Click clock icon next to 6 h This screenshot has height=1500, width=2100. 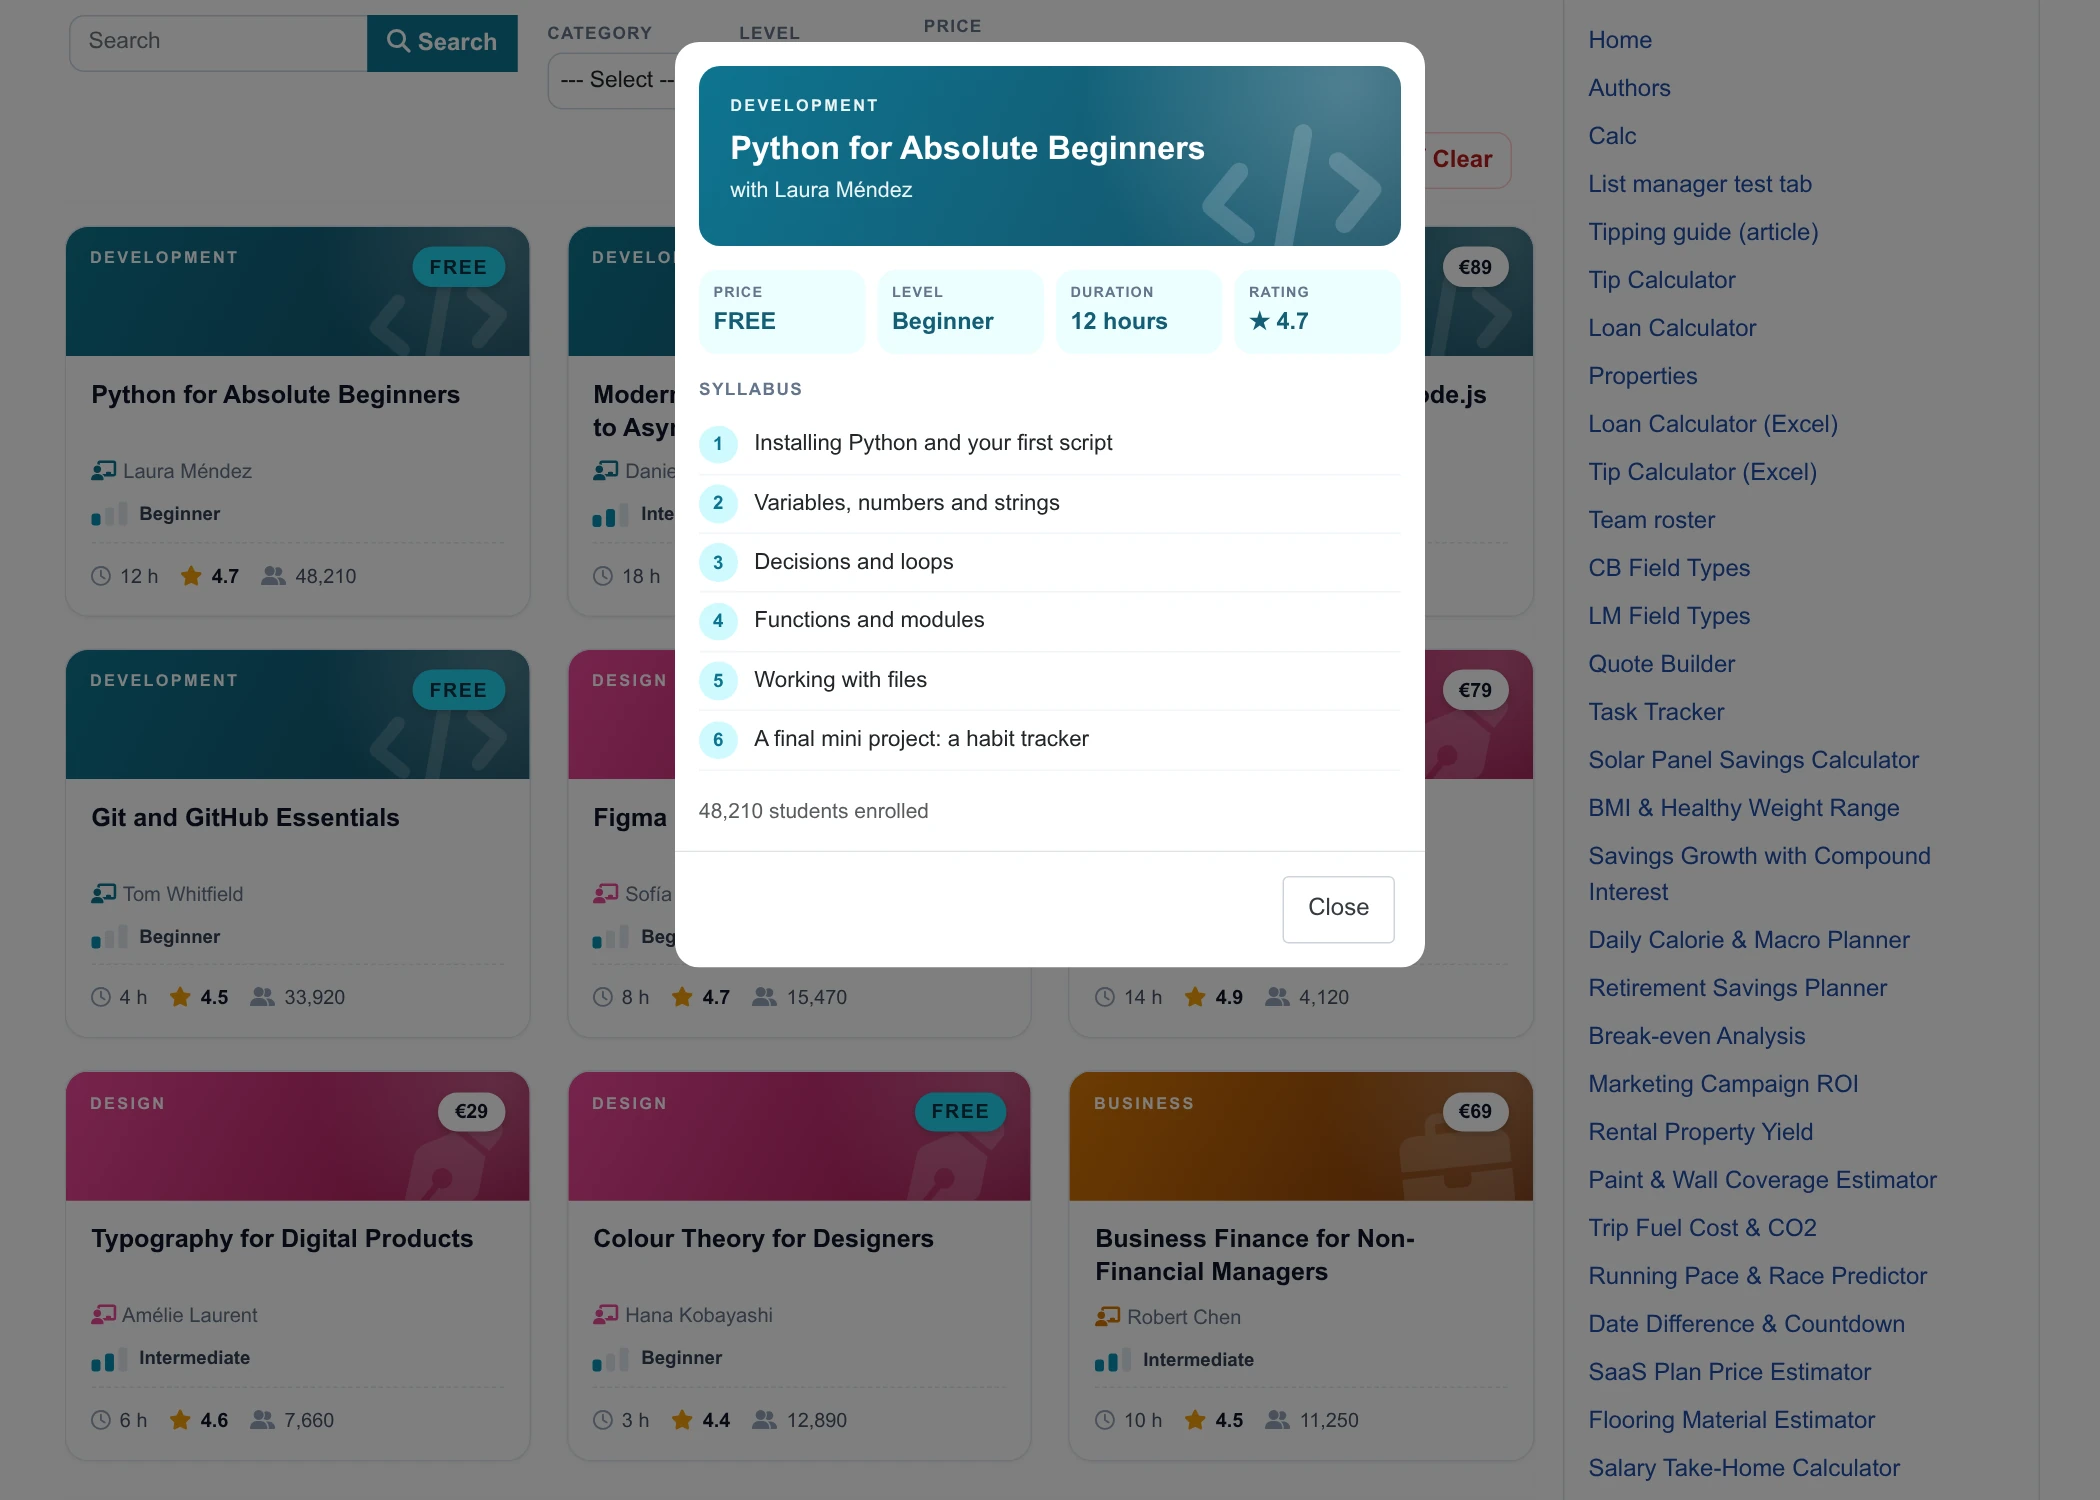101,1420
